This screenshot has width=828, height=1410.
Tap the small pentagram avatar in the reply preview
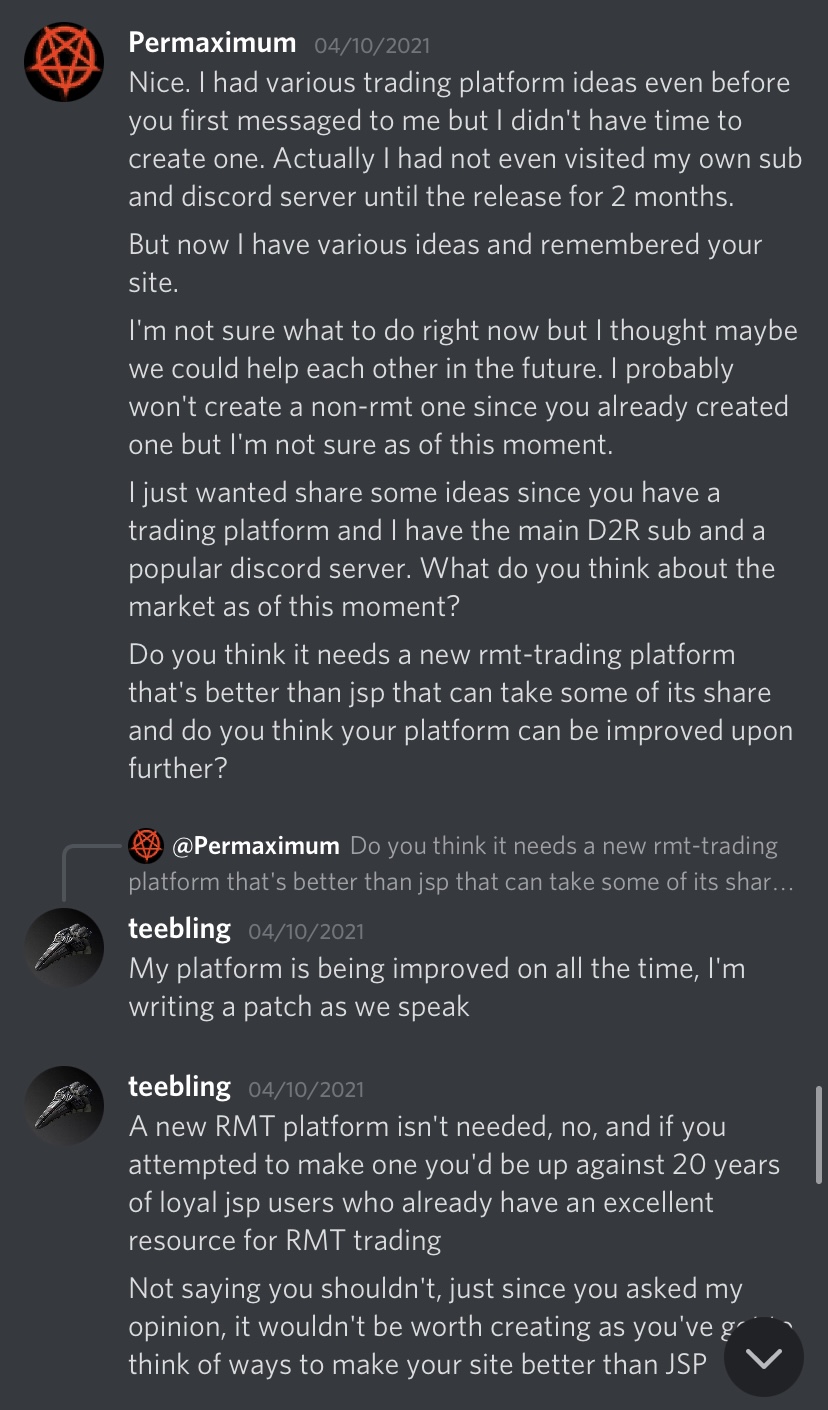click(146, 846)
